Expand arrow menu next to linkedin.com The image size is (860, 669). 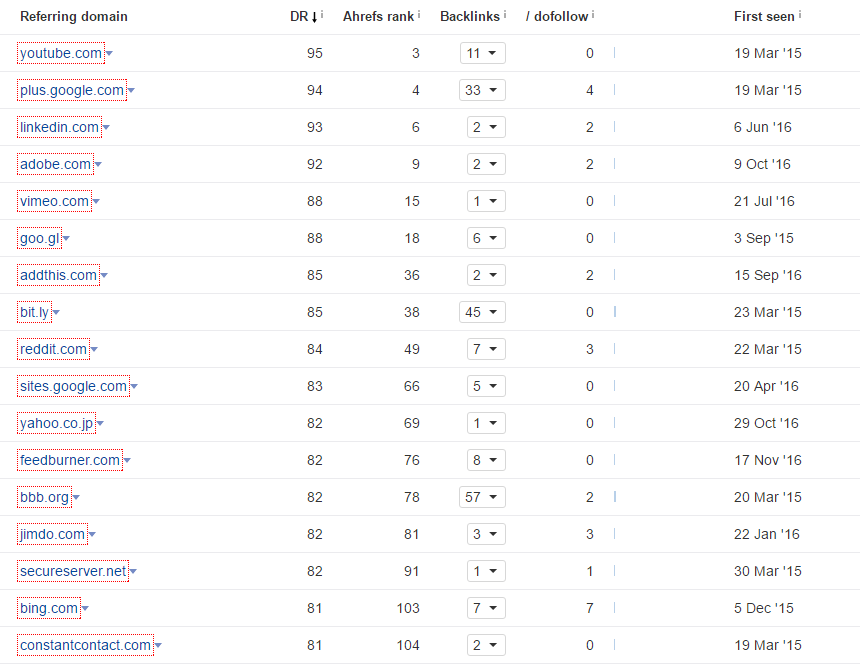[106, 128]
